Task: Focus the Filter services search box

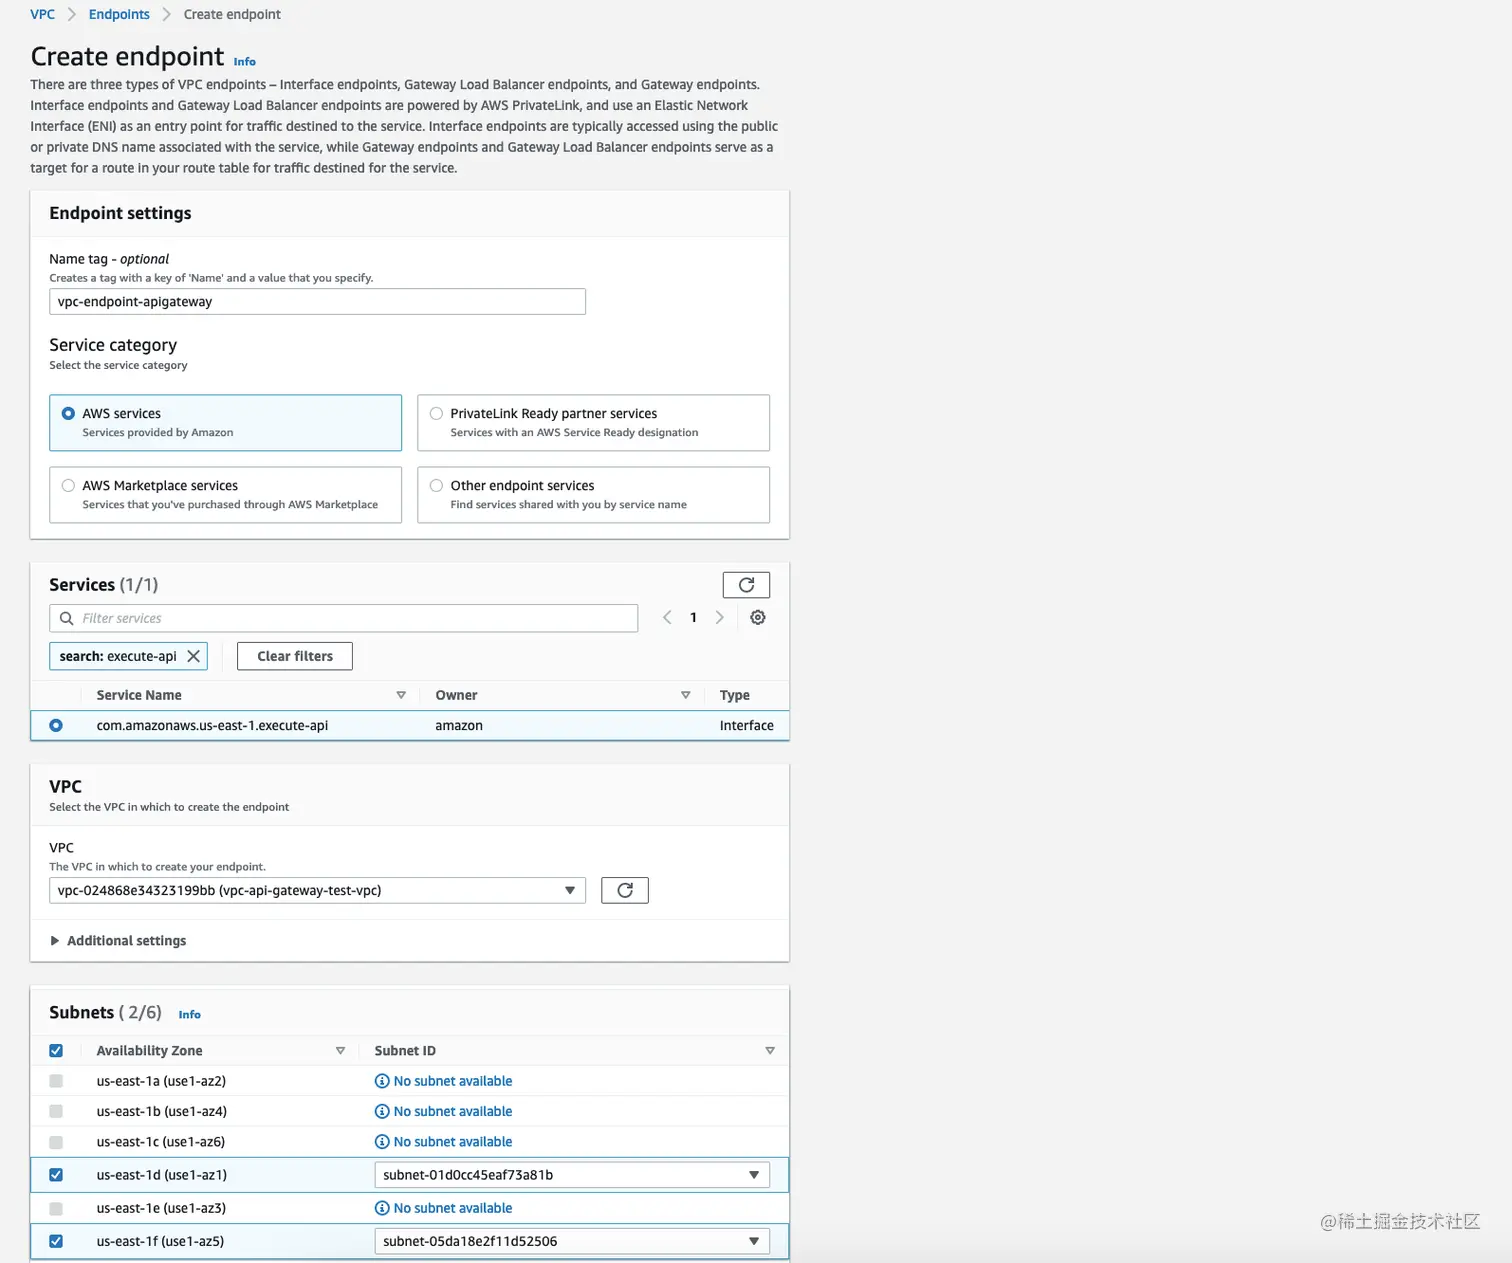Action: click(343, 618)
